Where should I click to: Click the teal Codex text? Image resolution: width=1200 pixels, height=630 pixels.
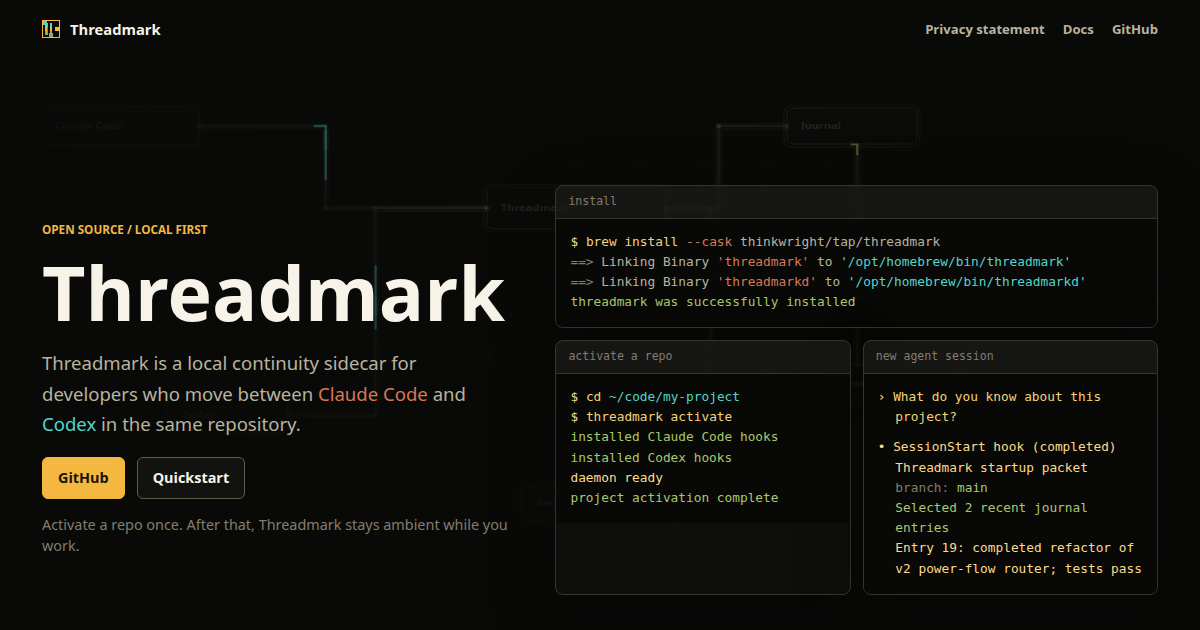click(x=69, y=424)
